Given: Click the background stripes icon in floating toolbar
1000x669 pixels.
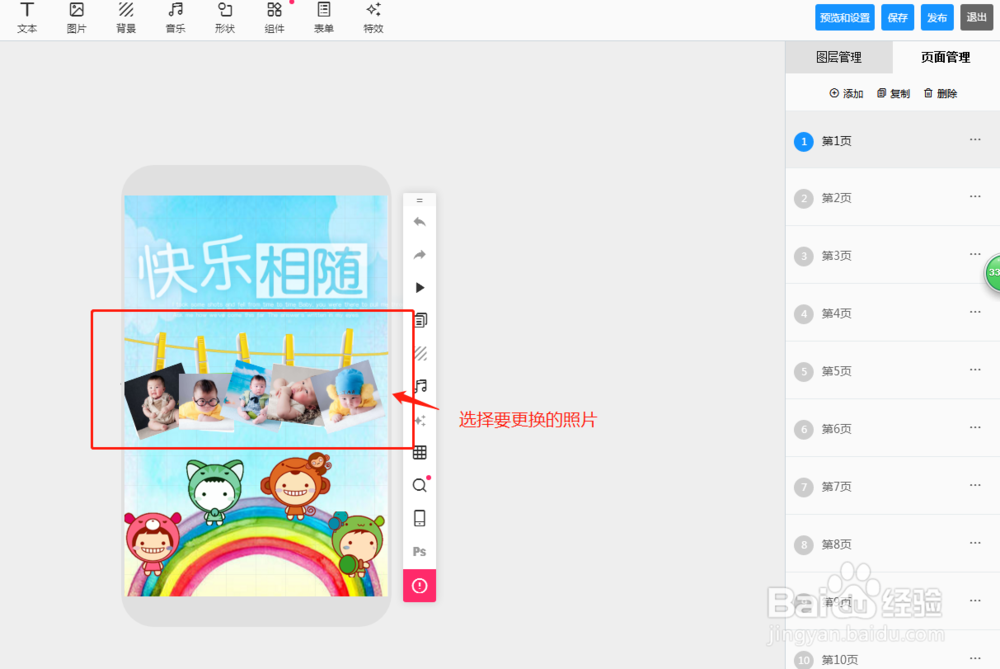Looking at the screenshot, I should (420, 353).
